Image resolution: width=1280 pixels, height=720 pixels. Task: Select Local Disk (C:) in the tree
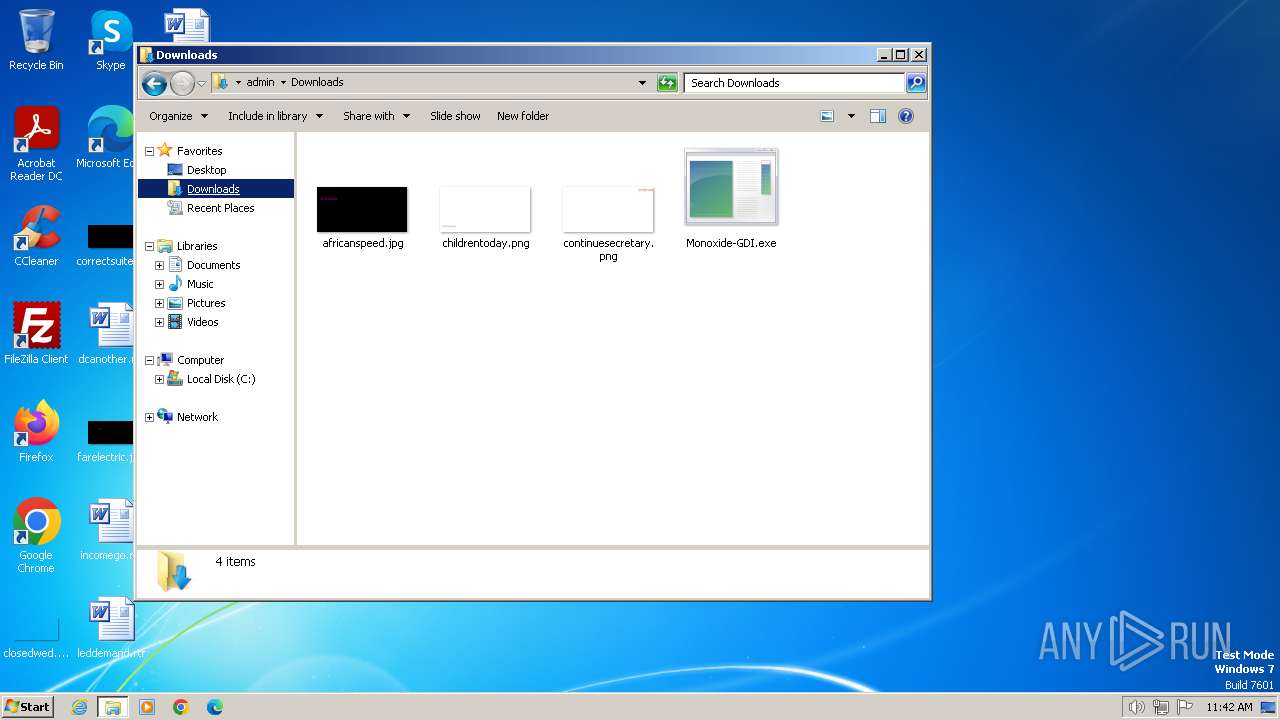[220, 379]
